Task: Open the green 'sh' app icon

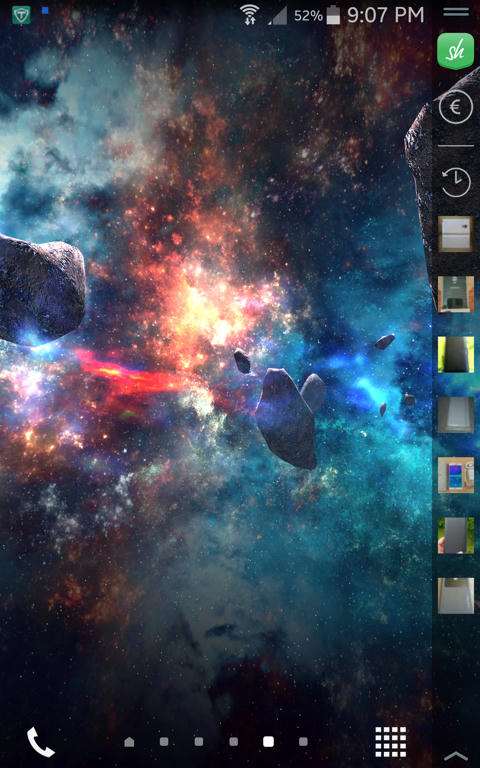Action: tap(456, 51)
